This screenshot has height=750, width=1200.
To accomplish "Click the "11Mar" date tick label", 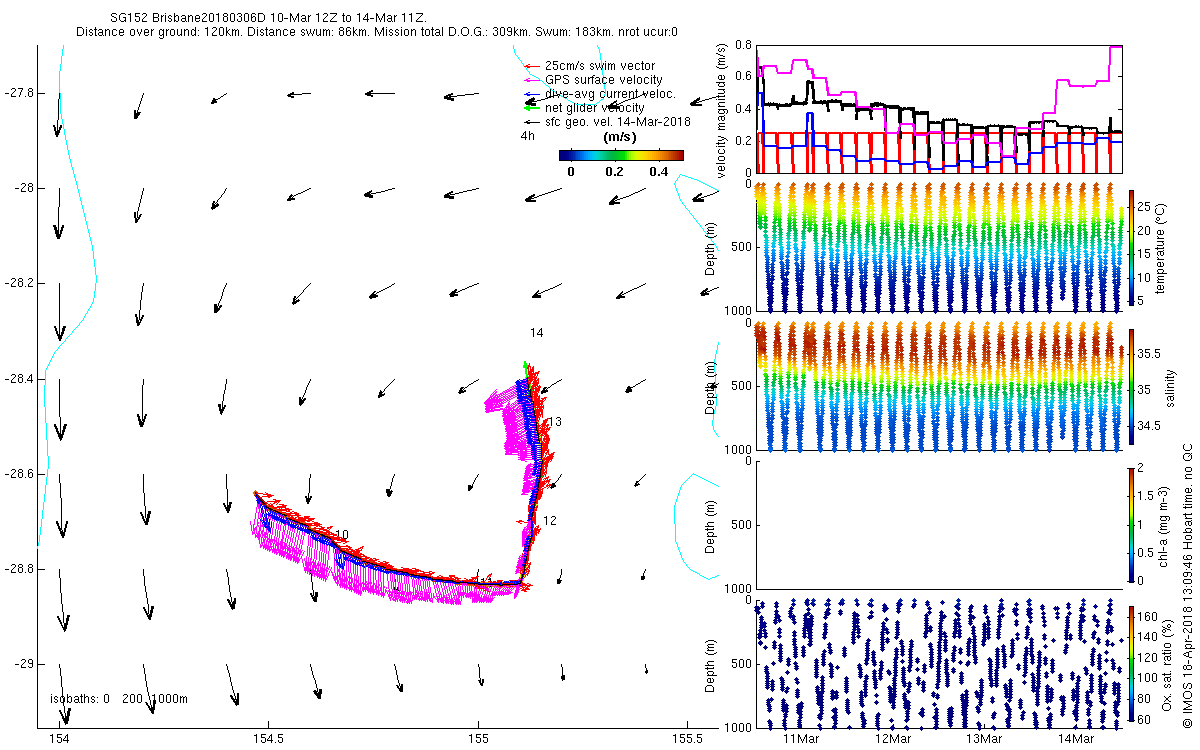I will tap(801, 739).
